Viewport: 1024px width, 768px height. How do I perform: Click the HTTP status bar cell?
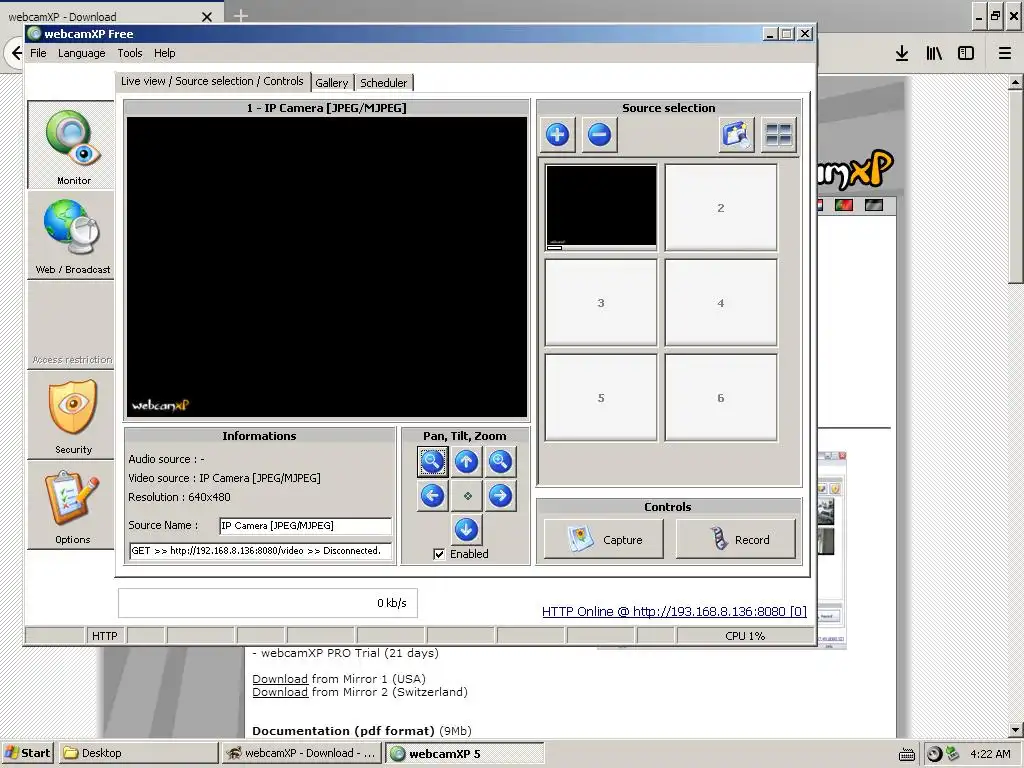tap(104, 635)
